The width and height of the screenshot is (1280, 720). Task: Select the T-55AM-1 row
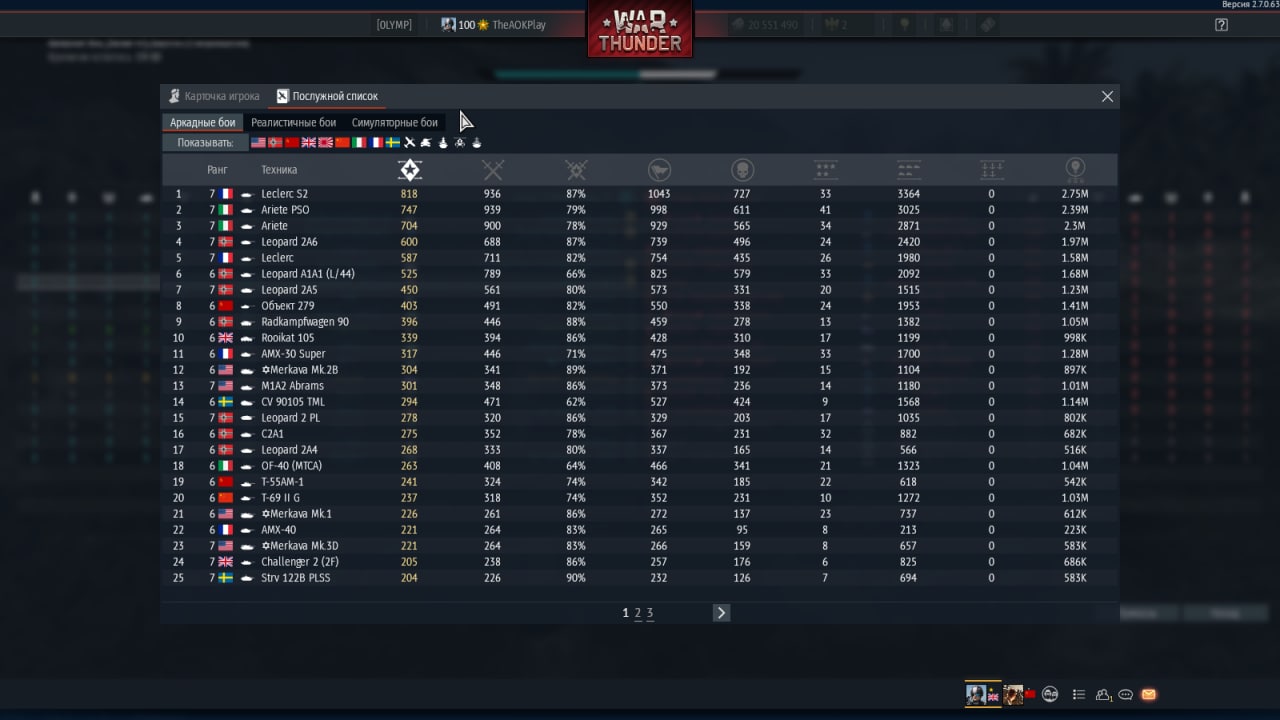point(639,482)
